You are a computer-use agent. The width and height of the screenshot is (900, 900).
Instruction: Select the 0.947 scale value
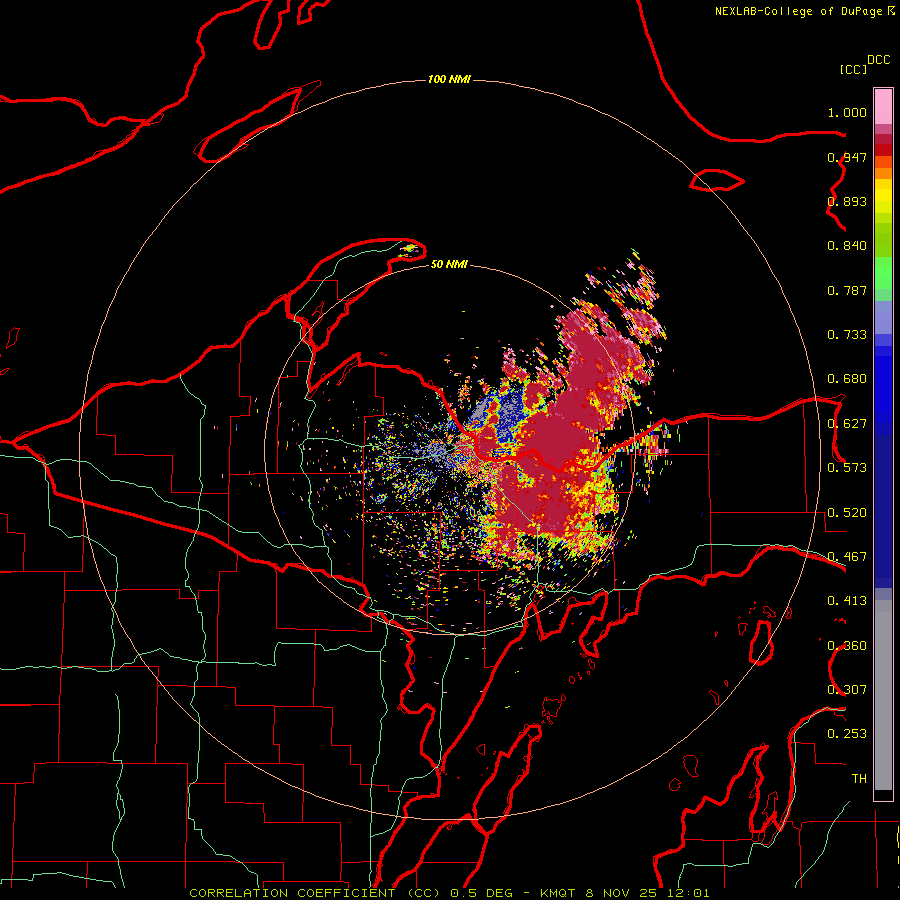(x=847, y=157)
